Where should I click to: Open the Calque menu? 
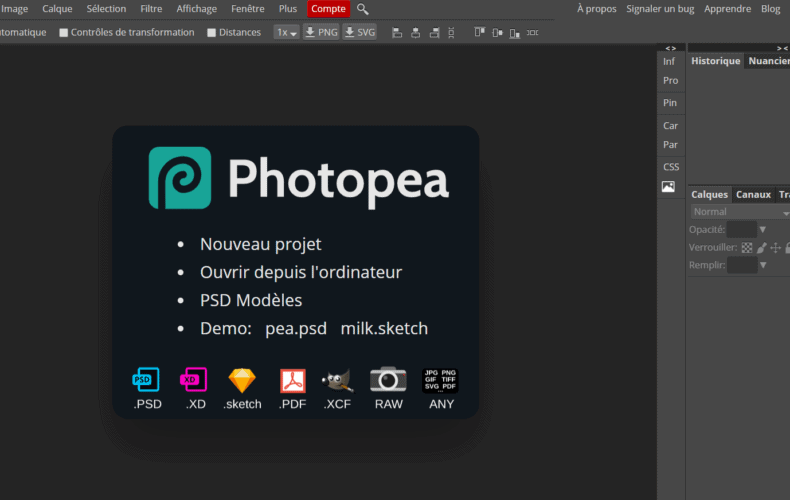pos(57,9)
